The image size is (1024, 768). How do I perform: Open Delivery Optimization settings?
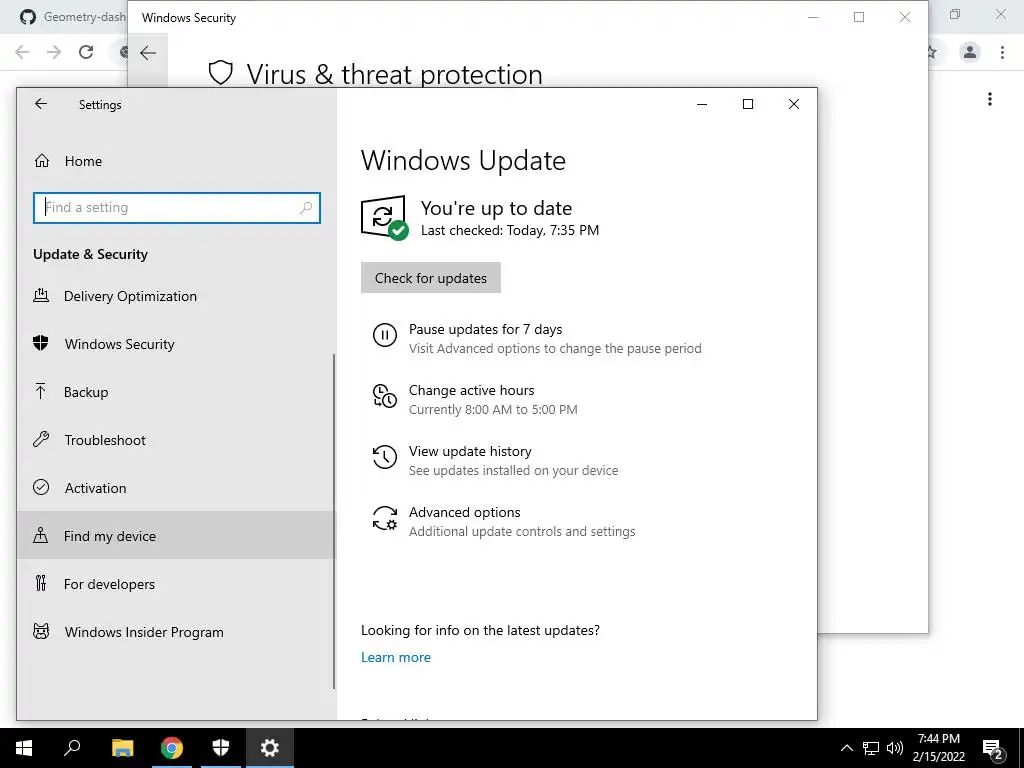tap(176, 296)
